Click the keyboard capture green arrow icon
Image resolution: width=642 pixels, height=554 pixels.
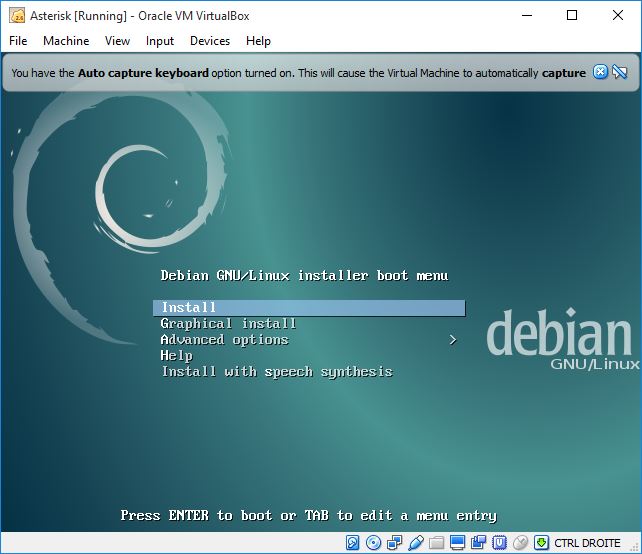point(541,543)
